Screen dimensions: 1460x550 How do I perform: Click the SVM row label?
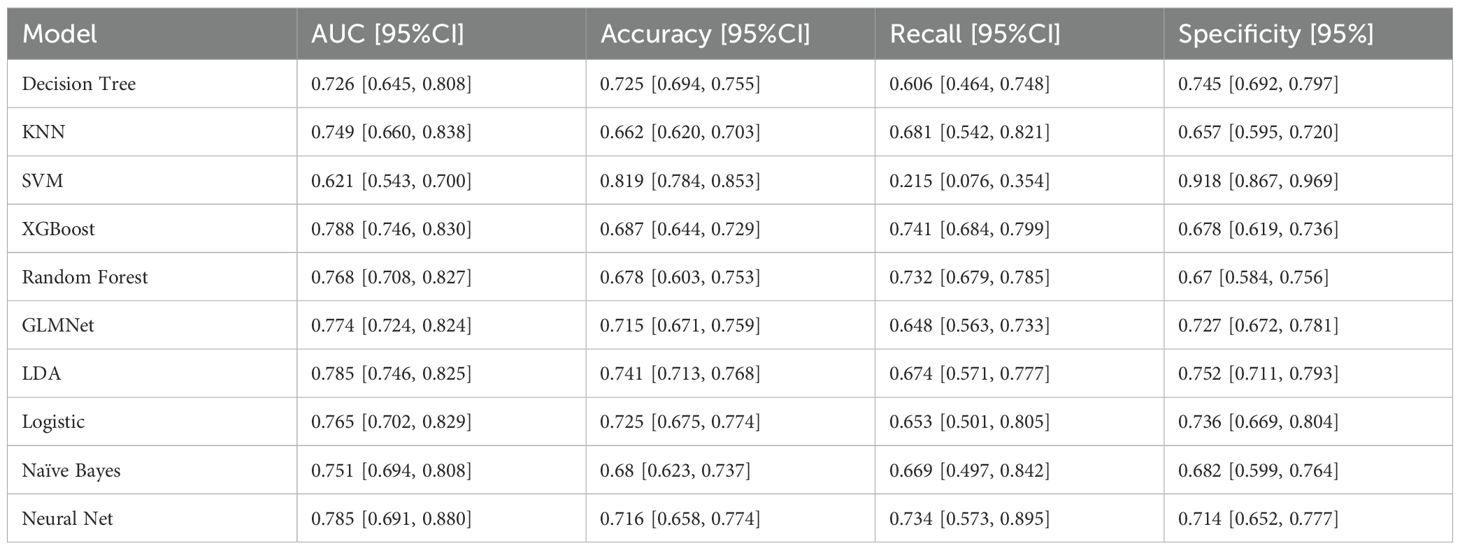pyautogui.click(x=40, y=180)
